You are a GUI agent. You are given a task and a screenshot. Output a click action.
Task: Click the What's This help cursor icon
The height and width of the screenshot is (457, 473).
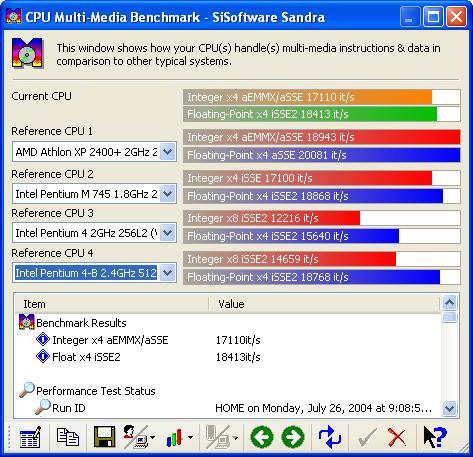point(435,437)
